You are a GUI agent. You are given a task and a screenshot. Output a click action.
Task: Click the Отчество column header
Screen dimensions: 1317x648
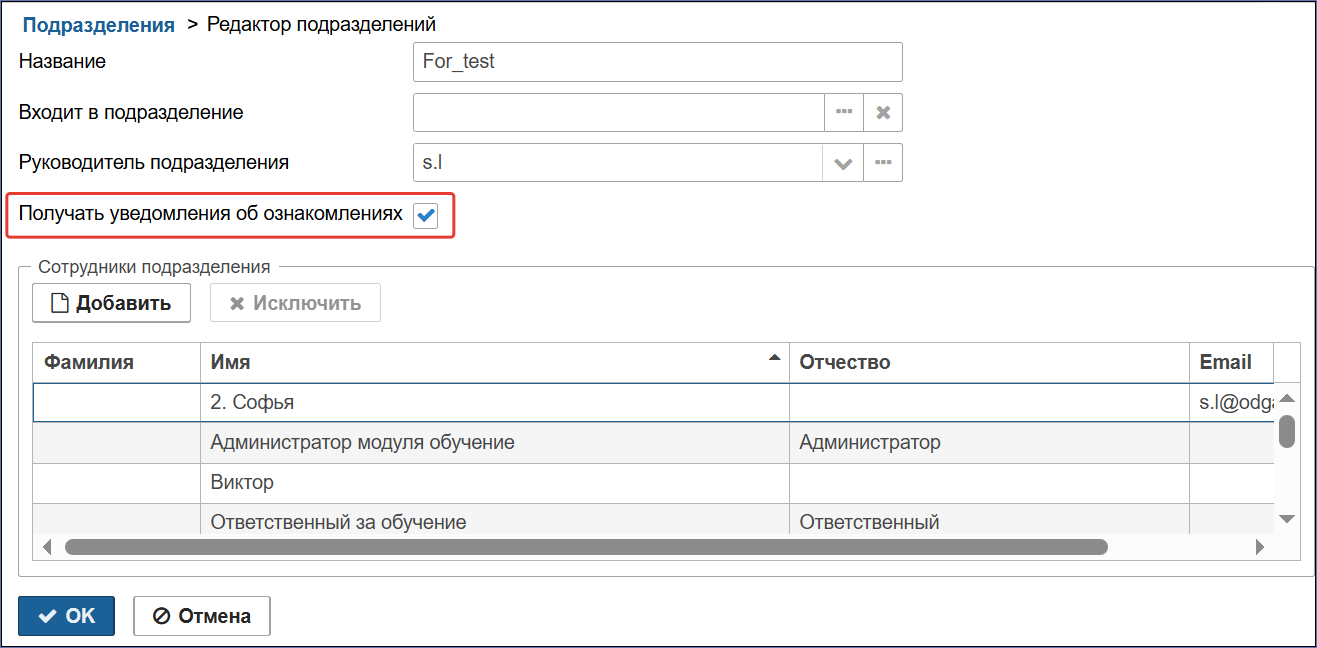tap(989, 362)
